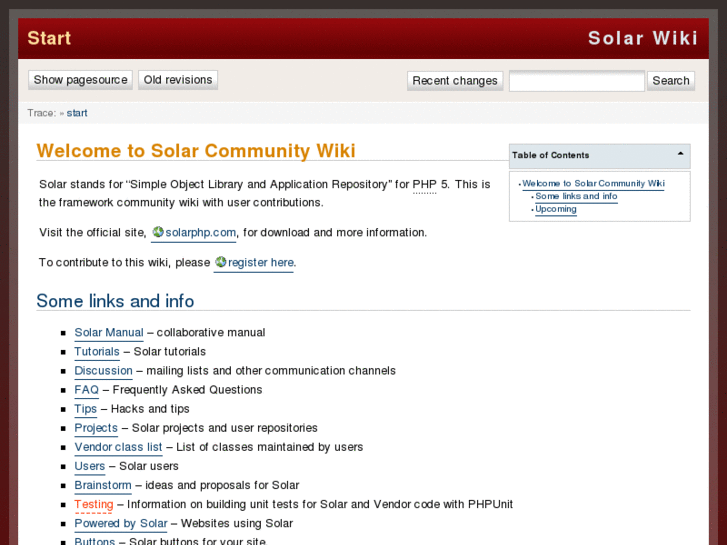727x545 pixels.
Task: Go to the Brainstorm page
Action: click(103, 485)
